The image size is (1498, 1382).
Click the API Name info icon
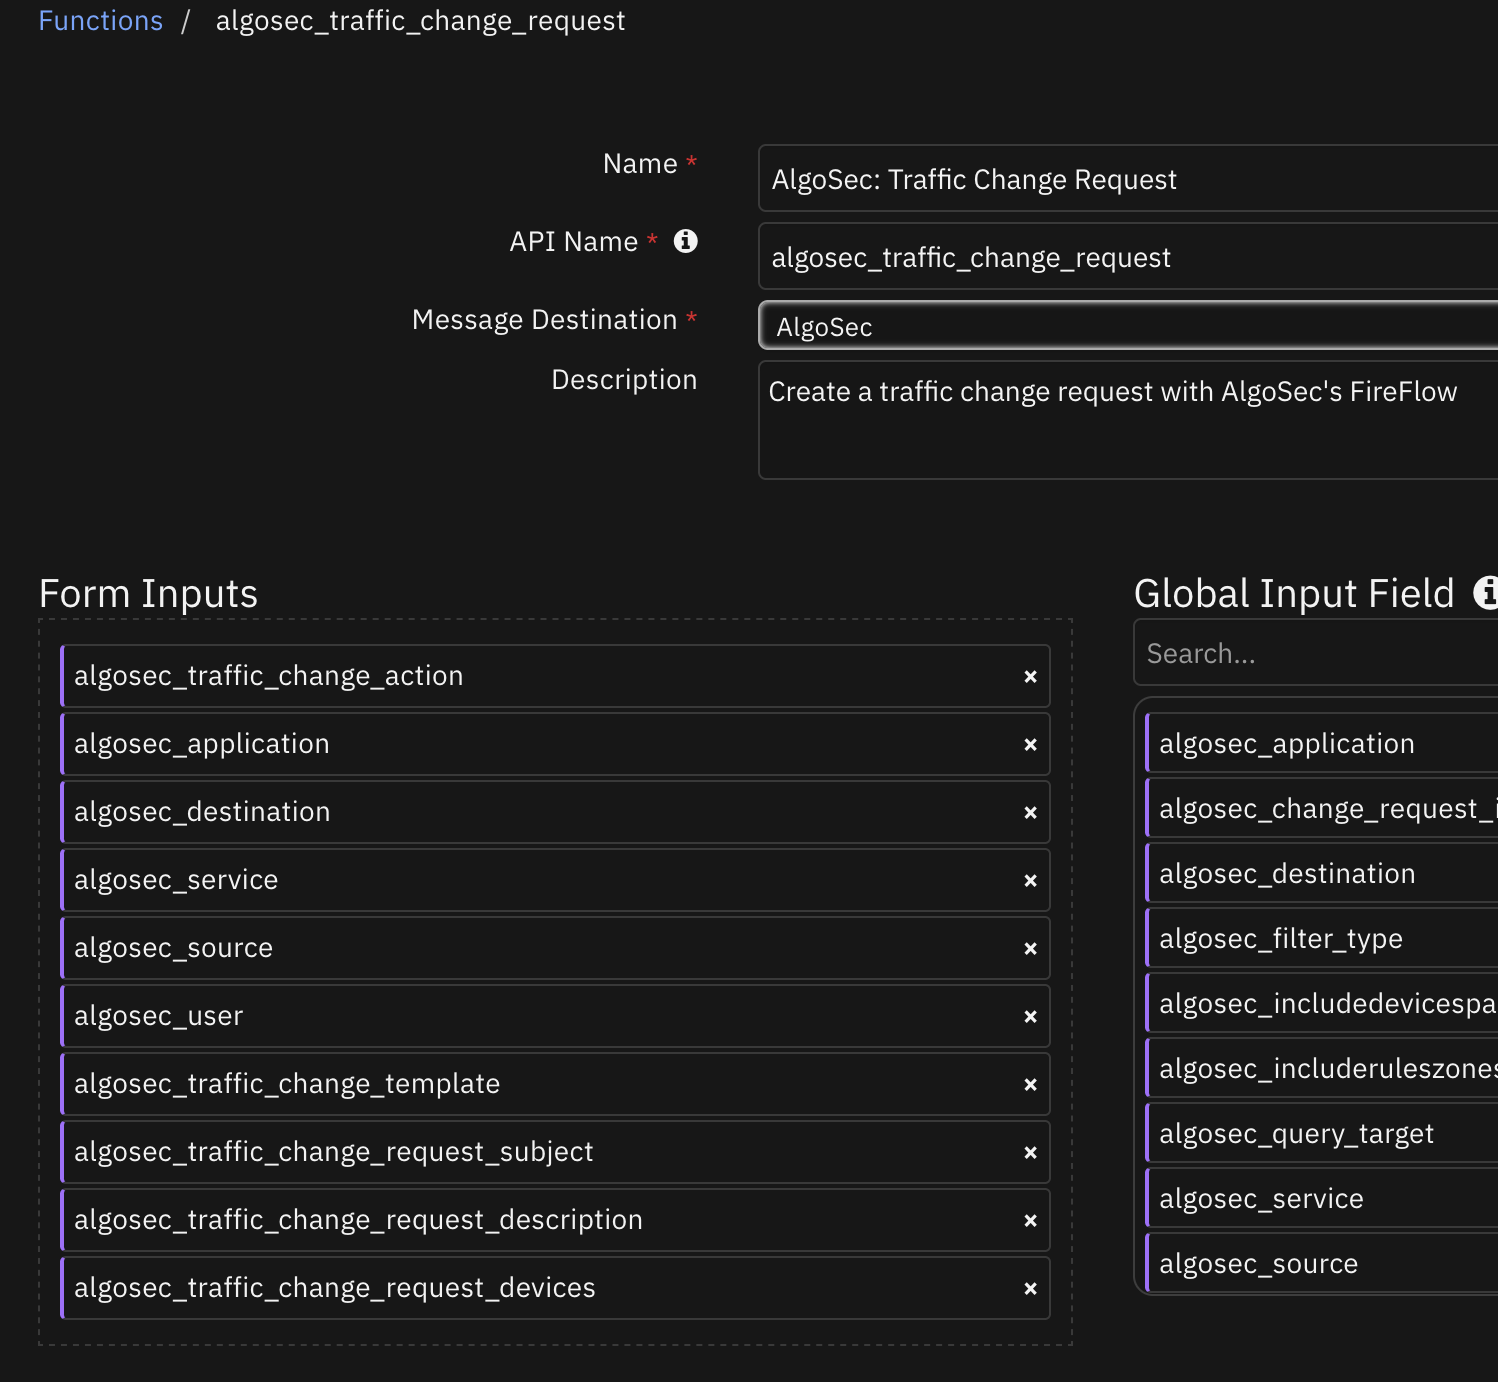click(x=685, y=241)
